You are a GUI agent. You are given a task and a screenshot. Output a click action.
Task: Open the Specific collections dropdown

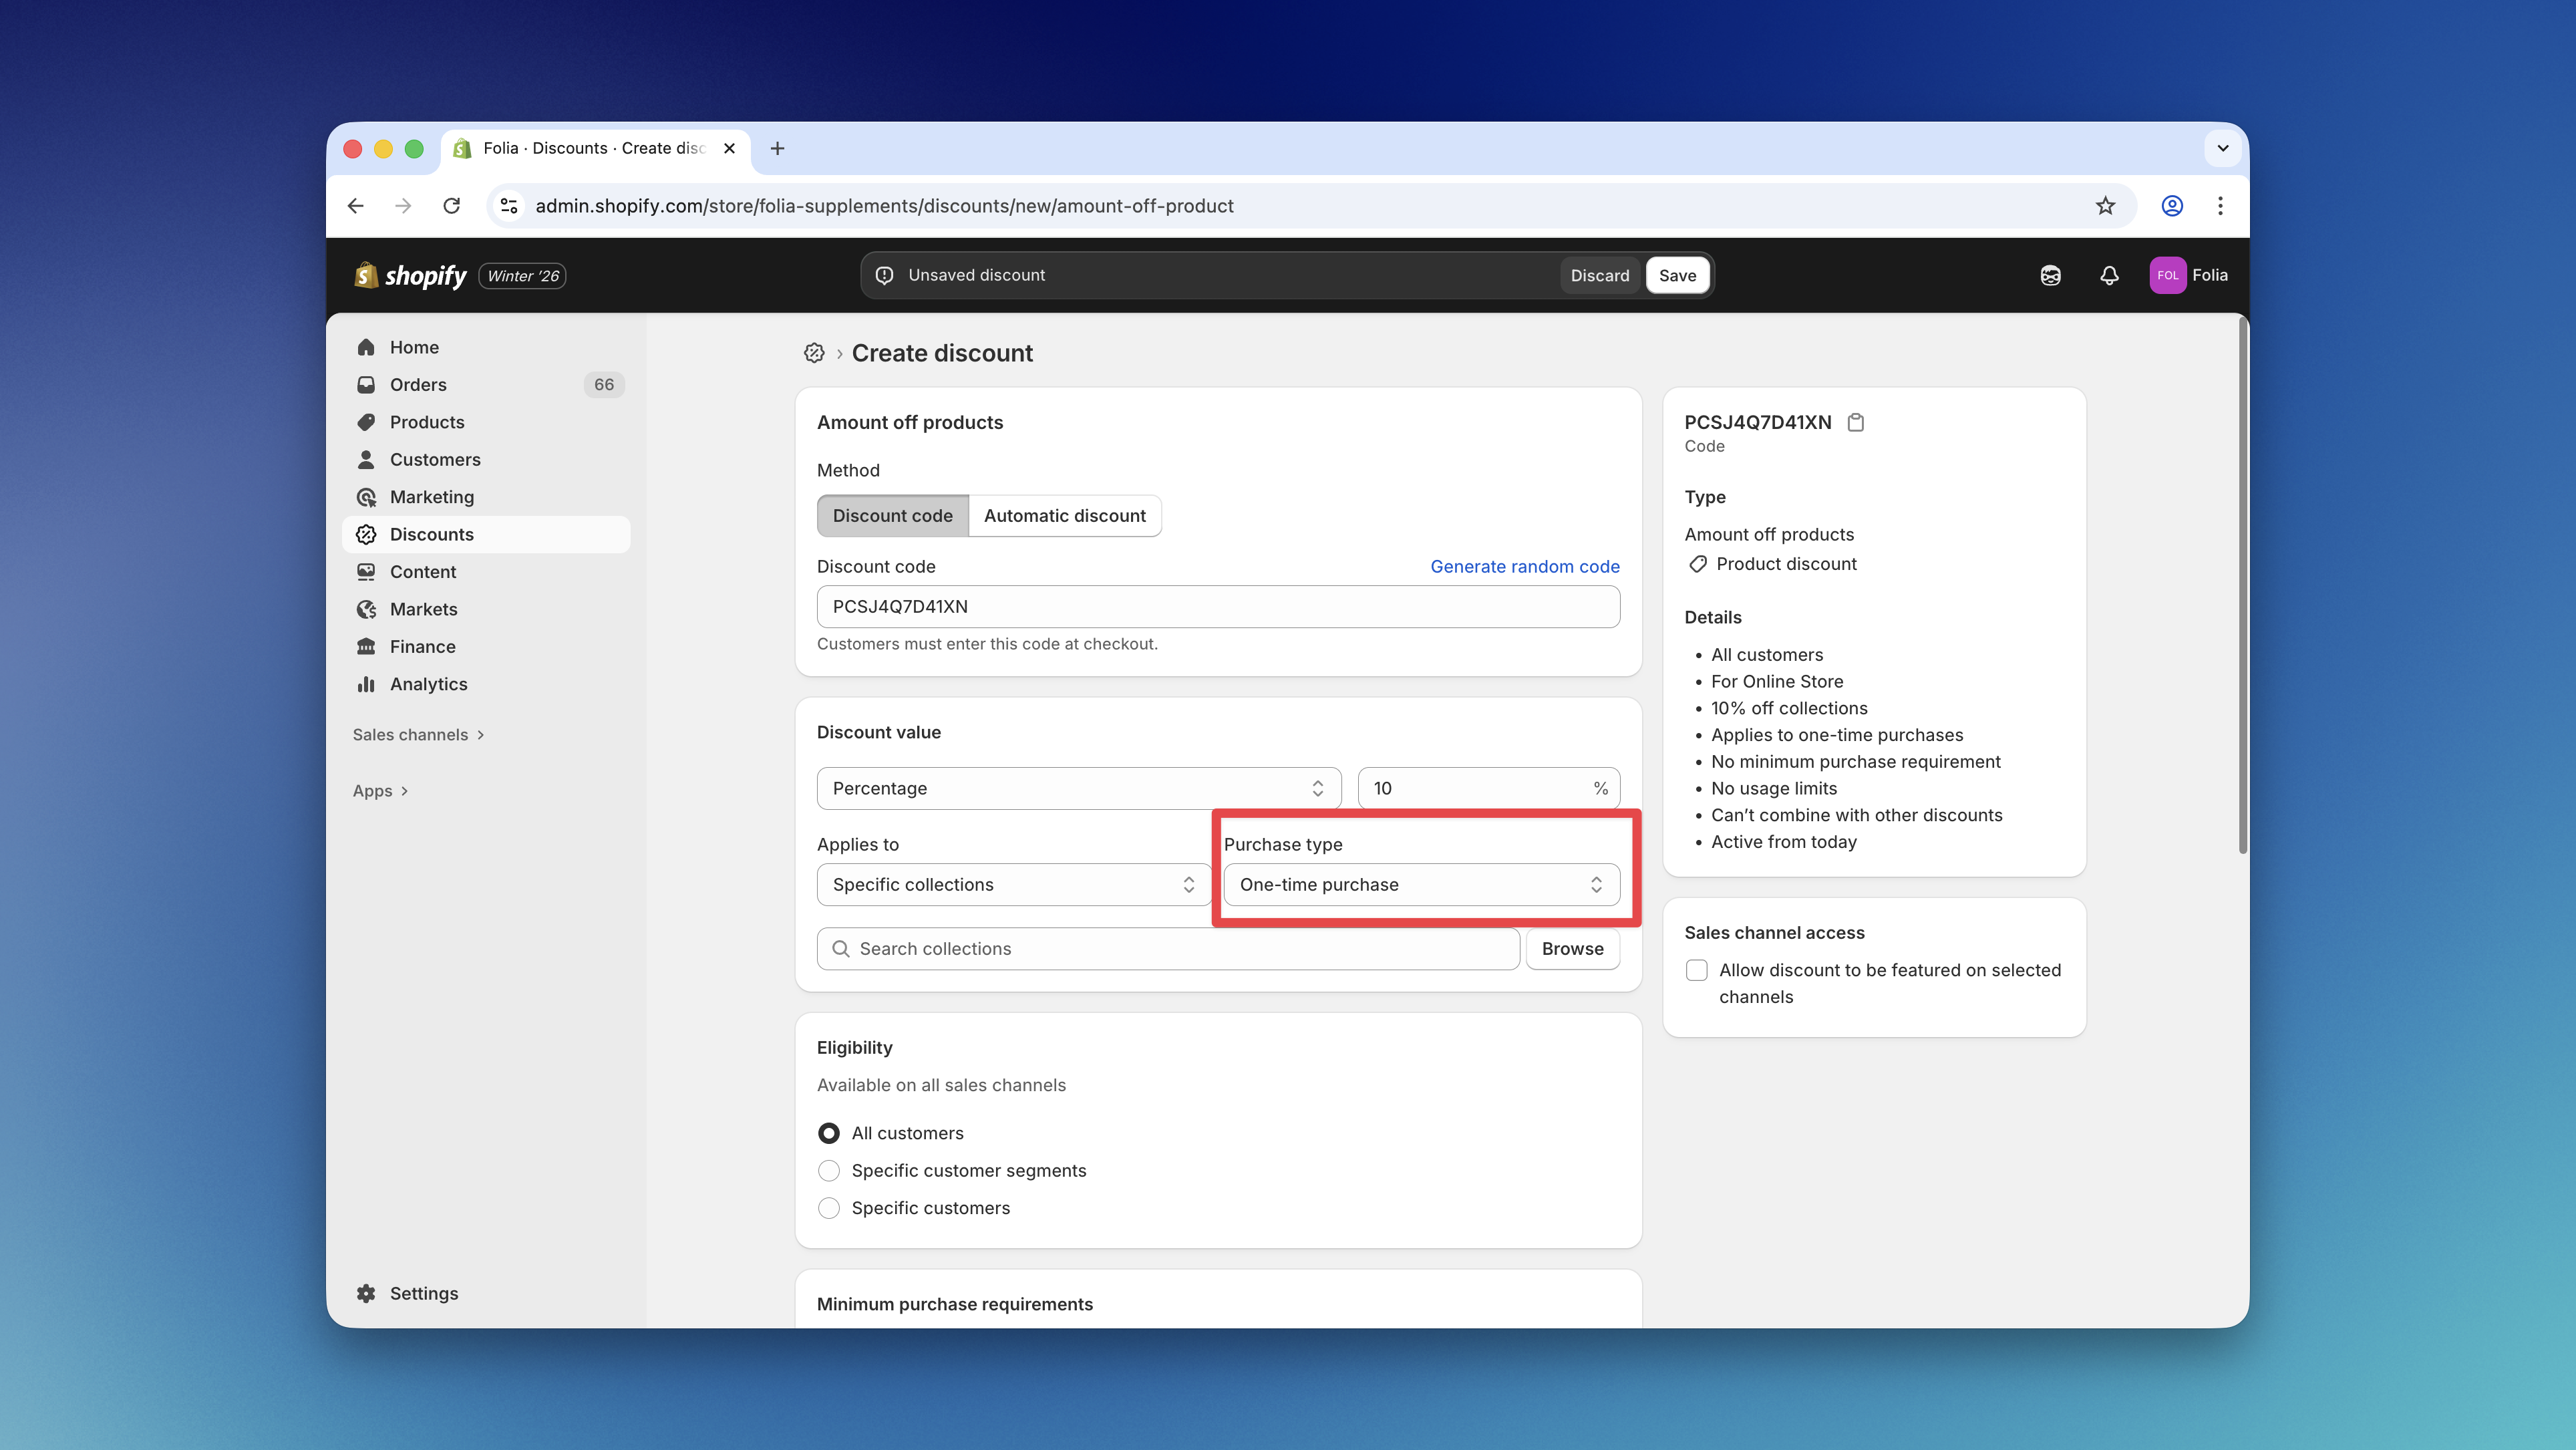[x=1013, y=884]
